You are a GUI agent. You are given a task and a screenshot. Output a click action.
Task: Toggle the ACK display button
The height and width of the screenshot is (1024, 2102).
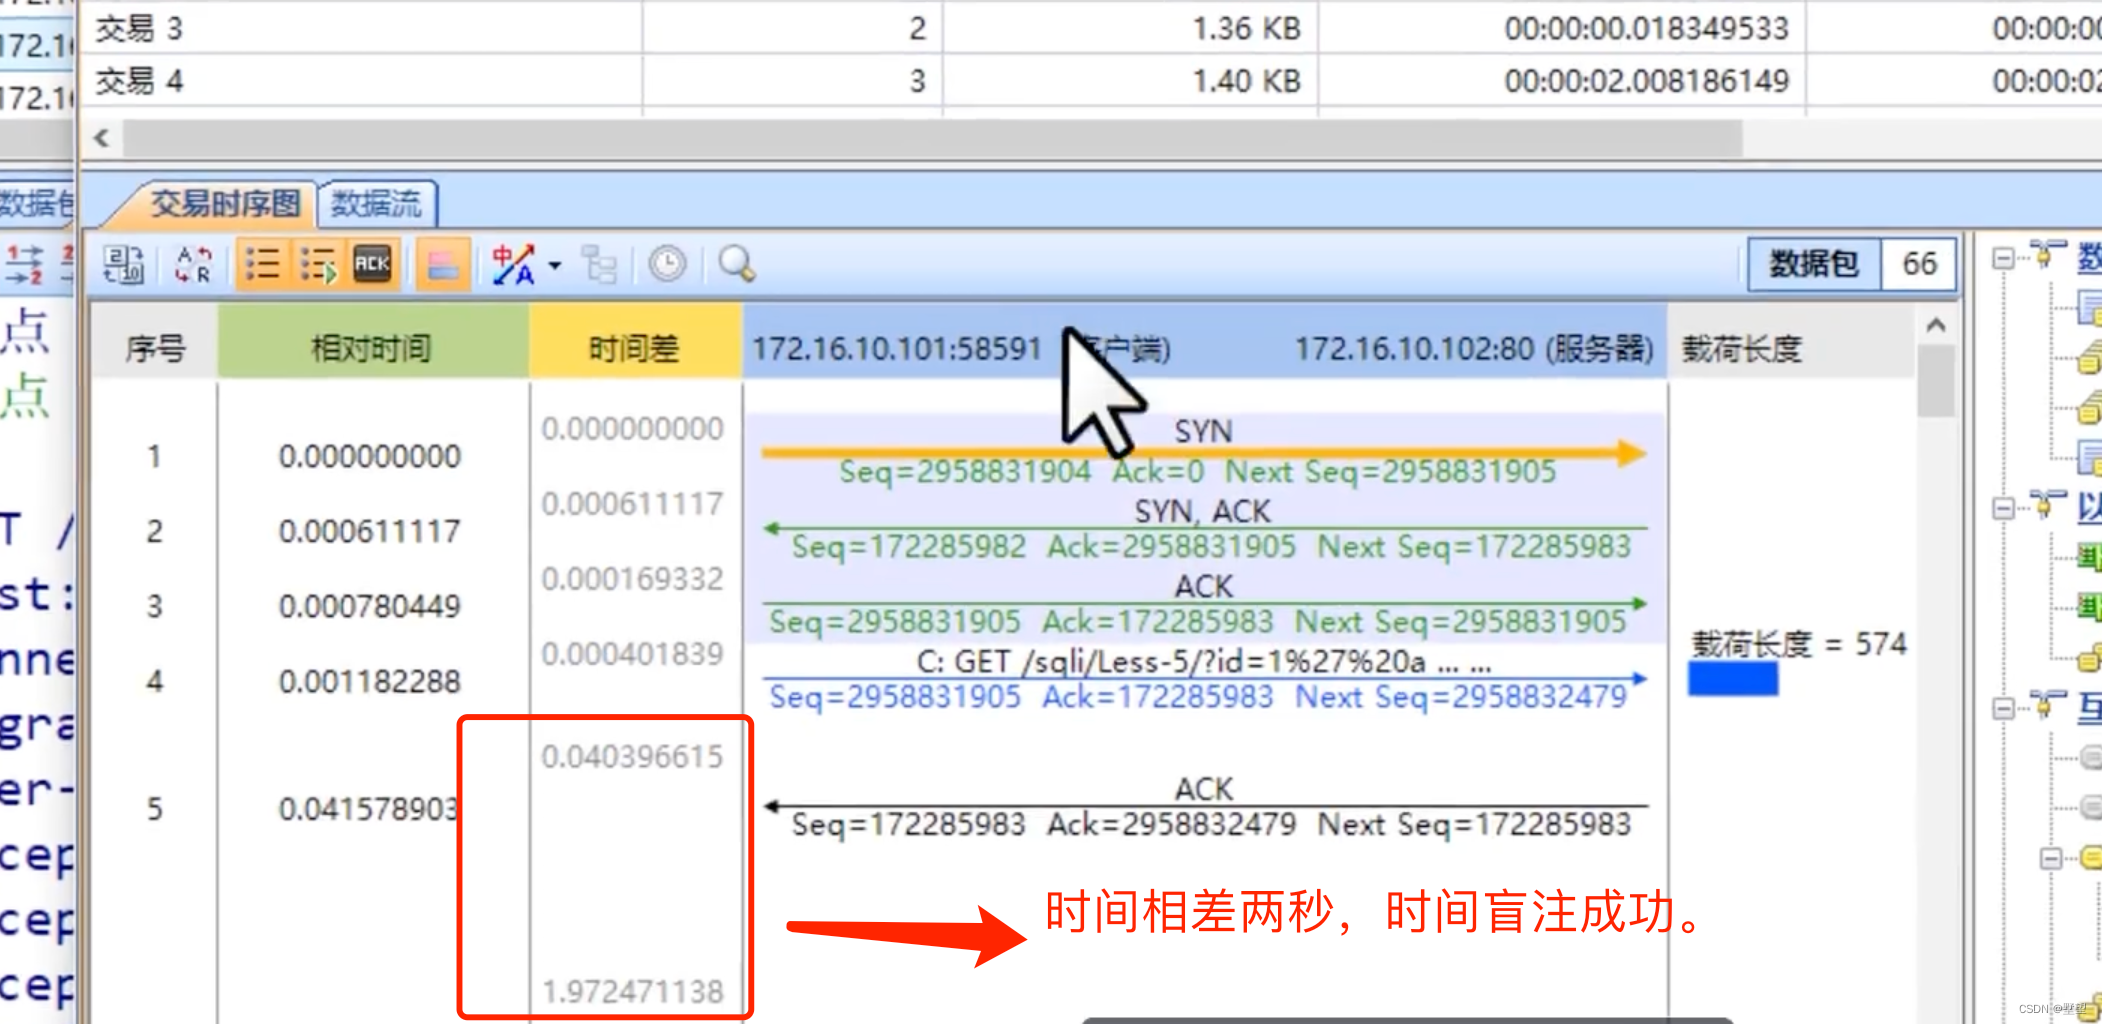click(x=373, y=265)
